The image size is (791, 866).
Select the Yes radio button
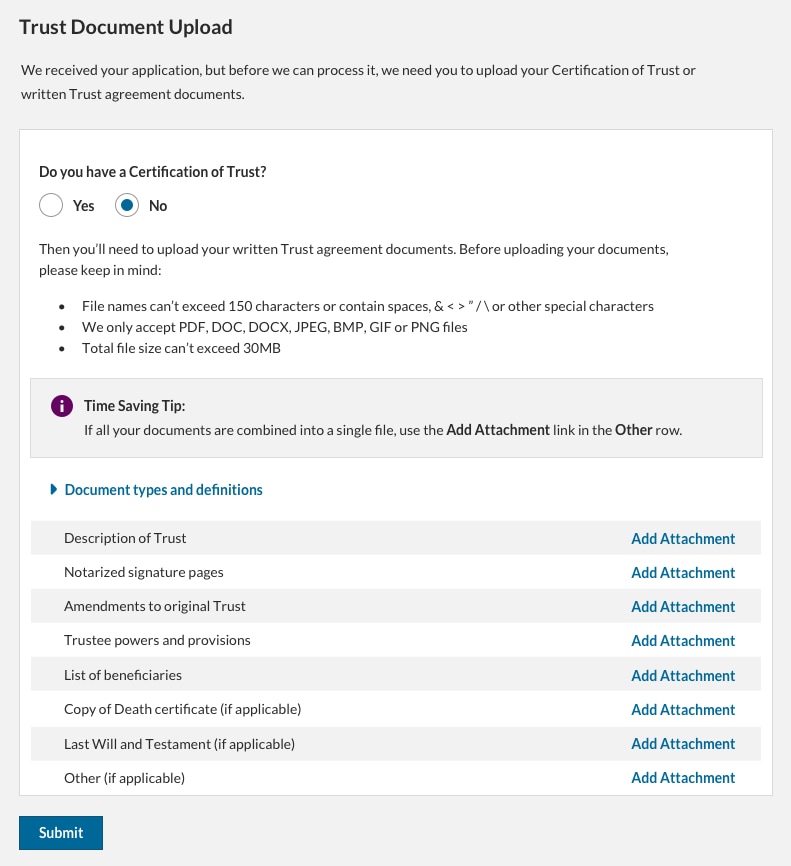[x=52, y=205]
